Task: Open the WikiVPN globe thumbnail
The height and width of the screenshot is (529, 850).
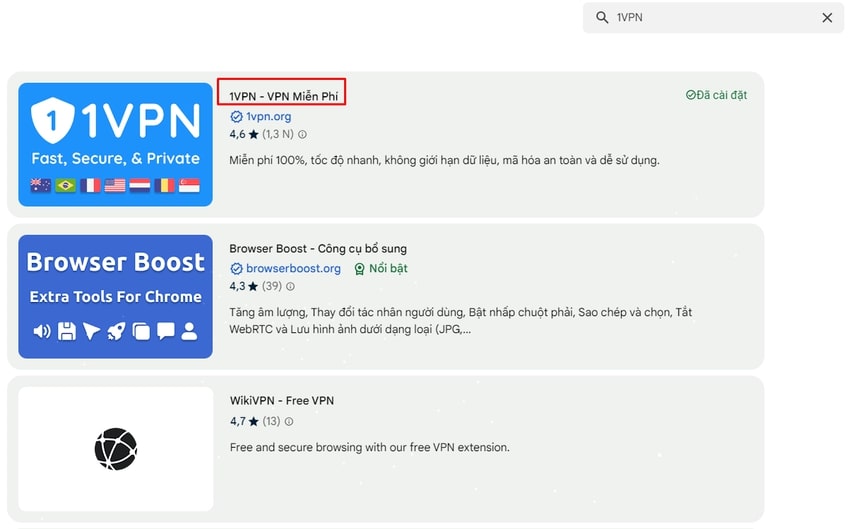Action: (x=115, y=449)
